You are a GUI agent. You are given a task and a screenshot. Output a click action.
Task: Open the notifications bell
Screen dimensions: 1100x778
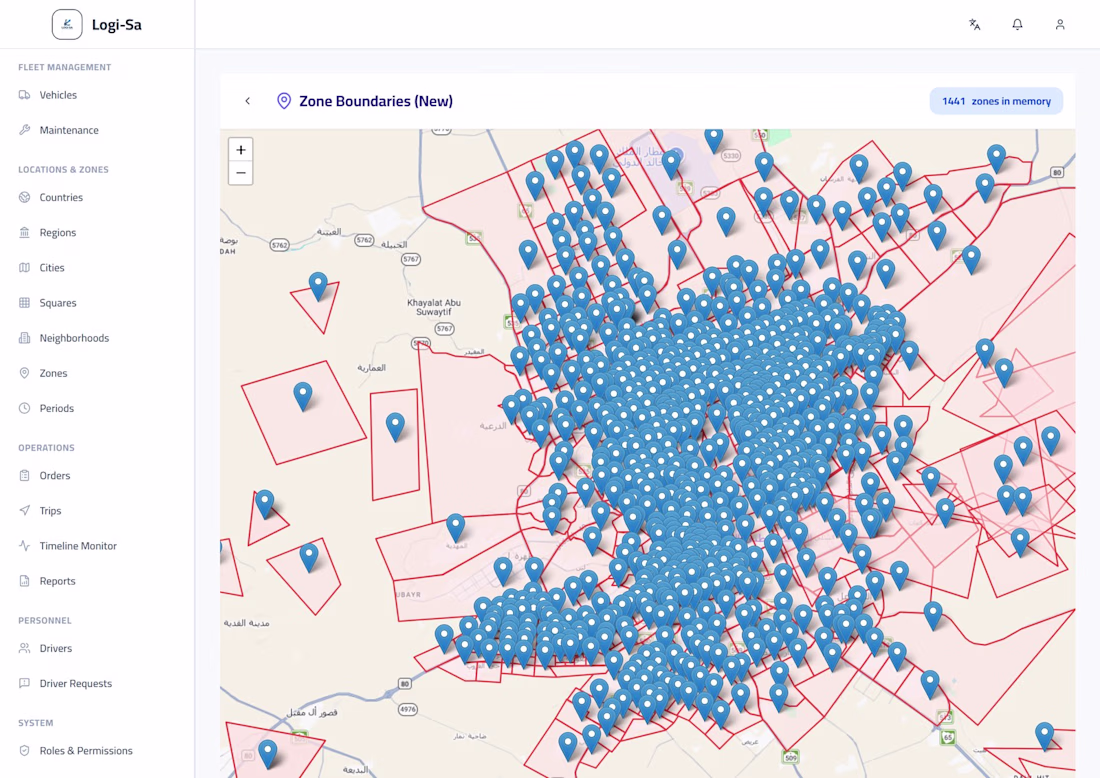pos(1017,25)
